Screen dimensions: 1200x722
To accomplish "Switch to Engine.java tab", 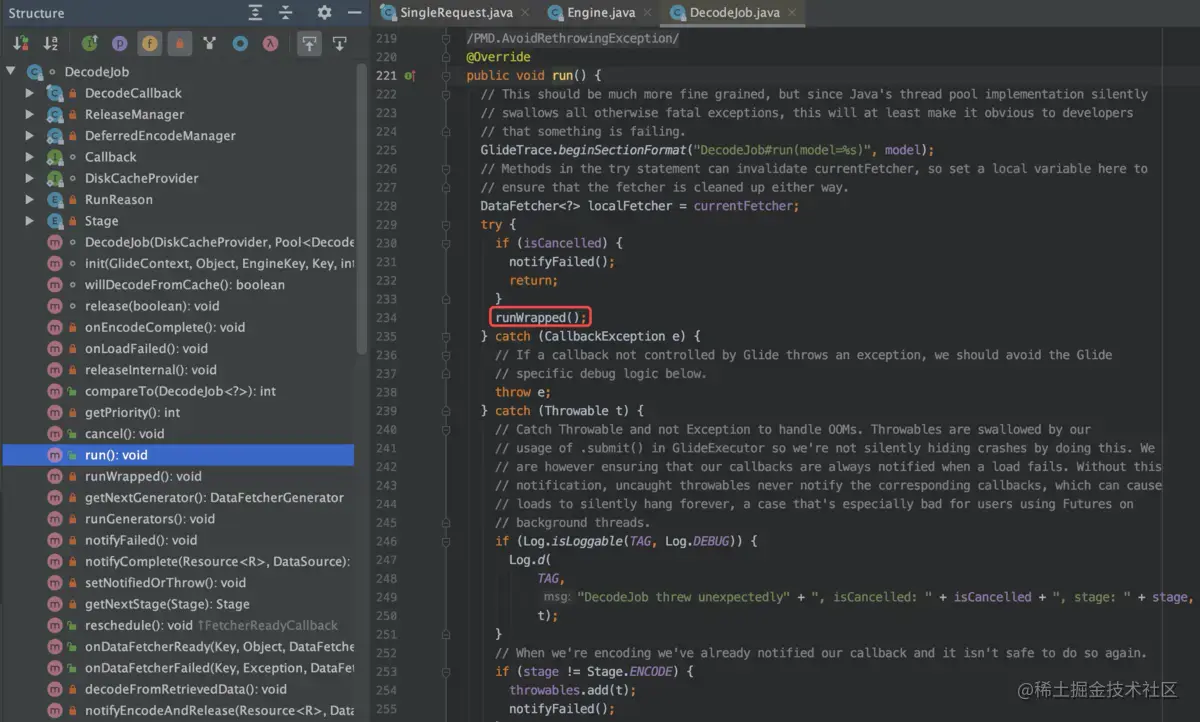I will (x=601, y=13).
